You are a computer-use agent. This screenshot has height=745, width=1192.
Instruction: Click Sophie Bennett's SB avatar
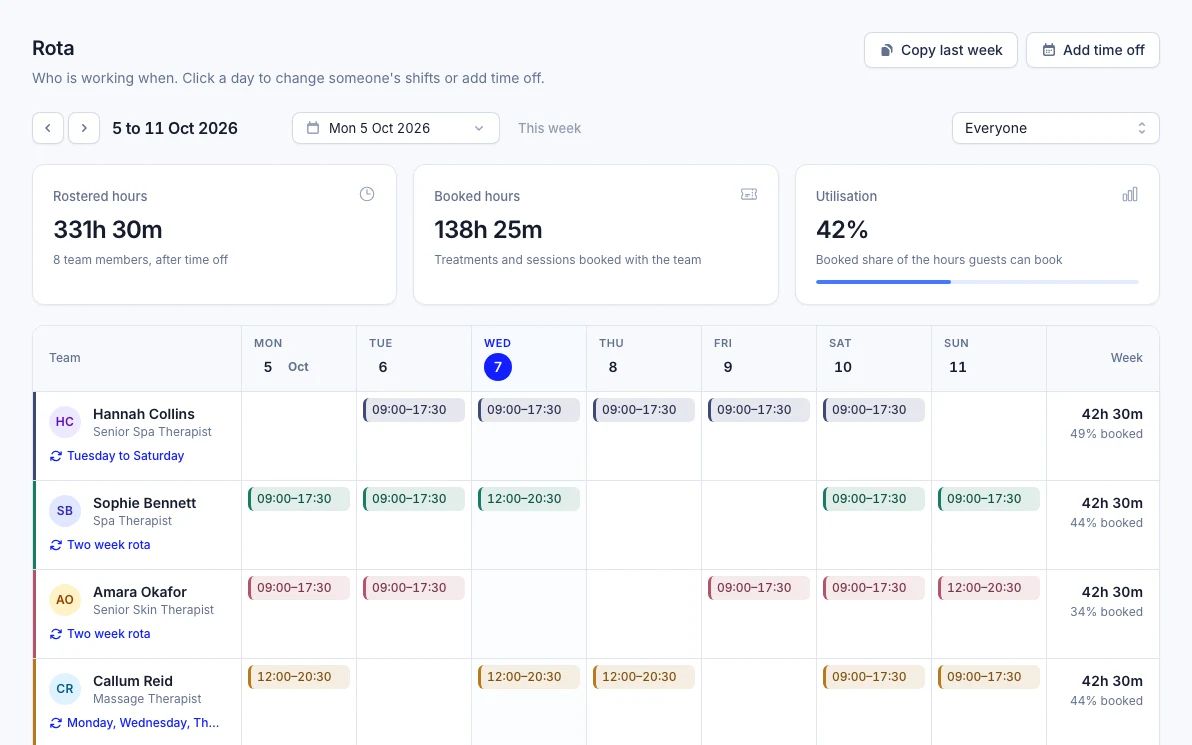pos(65,511)
